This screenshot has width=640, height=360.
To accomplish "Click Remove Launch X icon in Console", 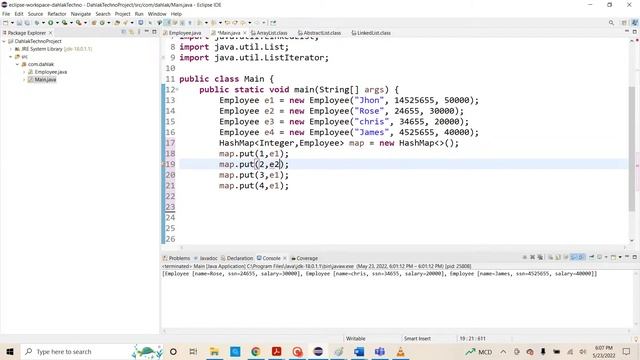I will click(532, 257).
